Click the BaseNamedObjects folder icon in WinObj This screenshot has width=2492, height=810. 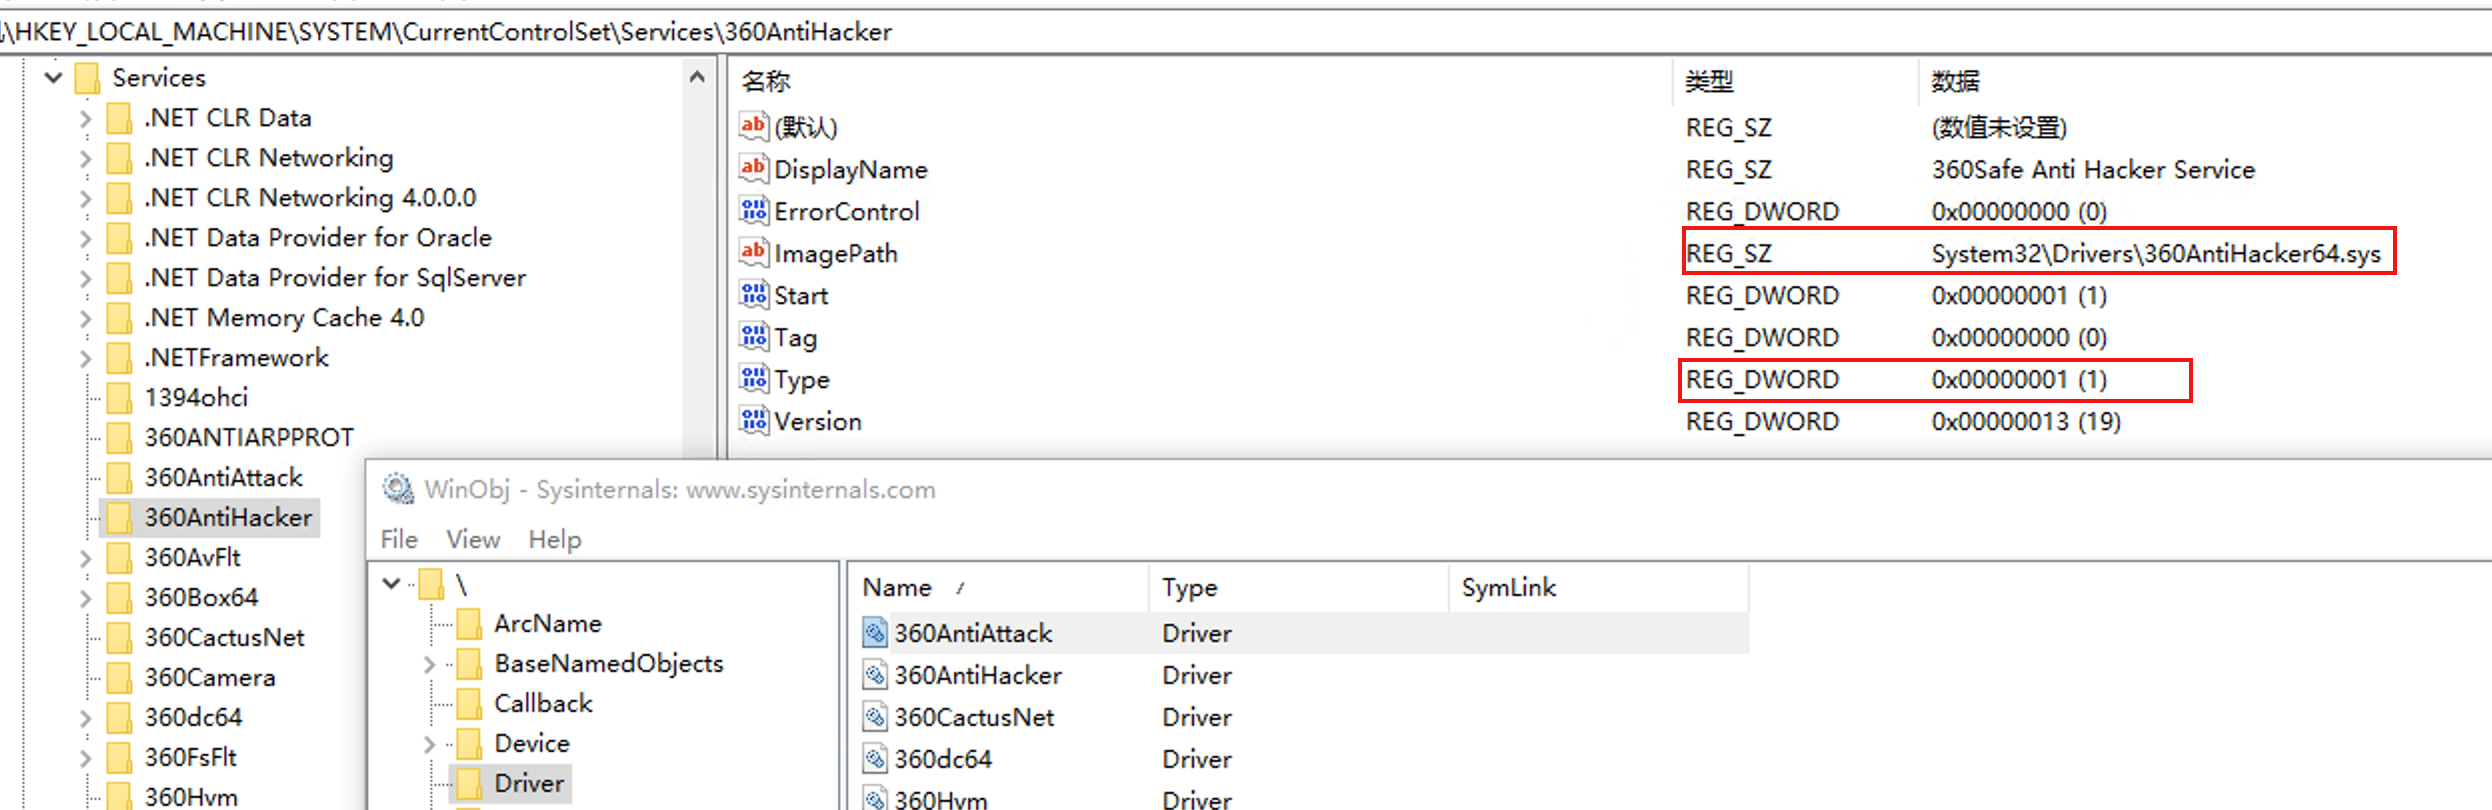(469, 663)
